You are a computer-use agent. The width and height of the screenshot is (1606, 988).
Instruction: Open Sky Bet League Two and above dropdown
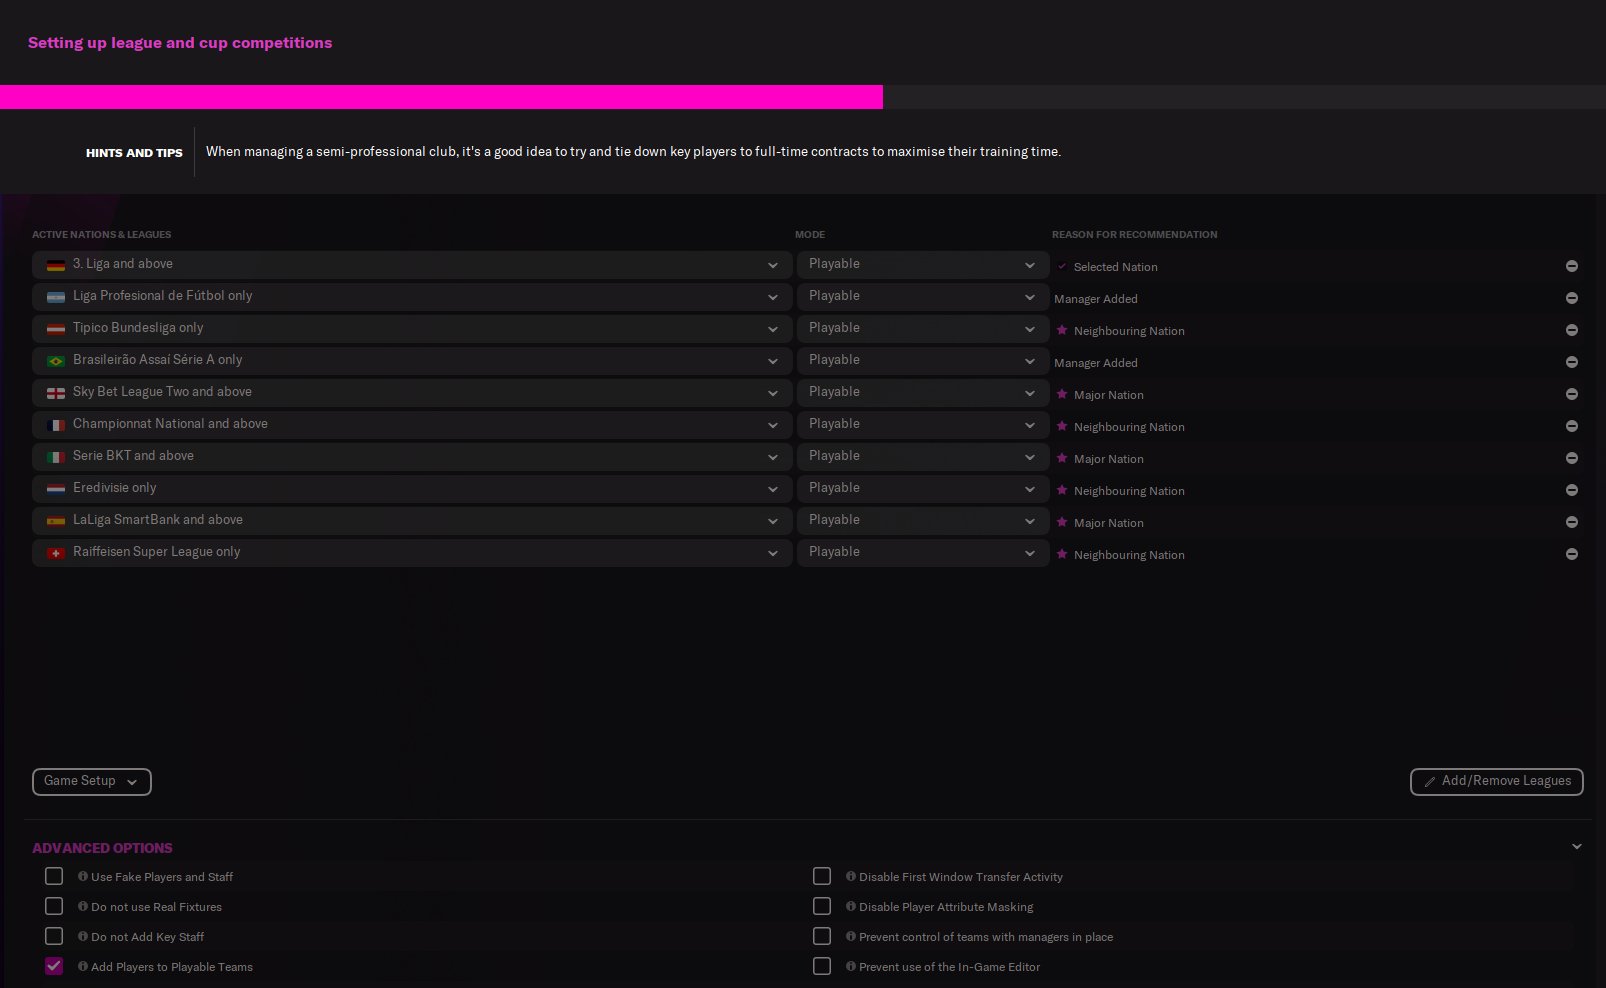pos(412,393)
